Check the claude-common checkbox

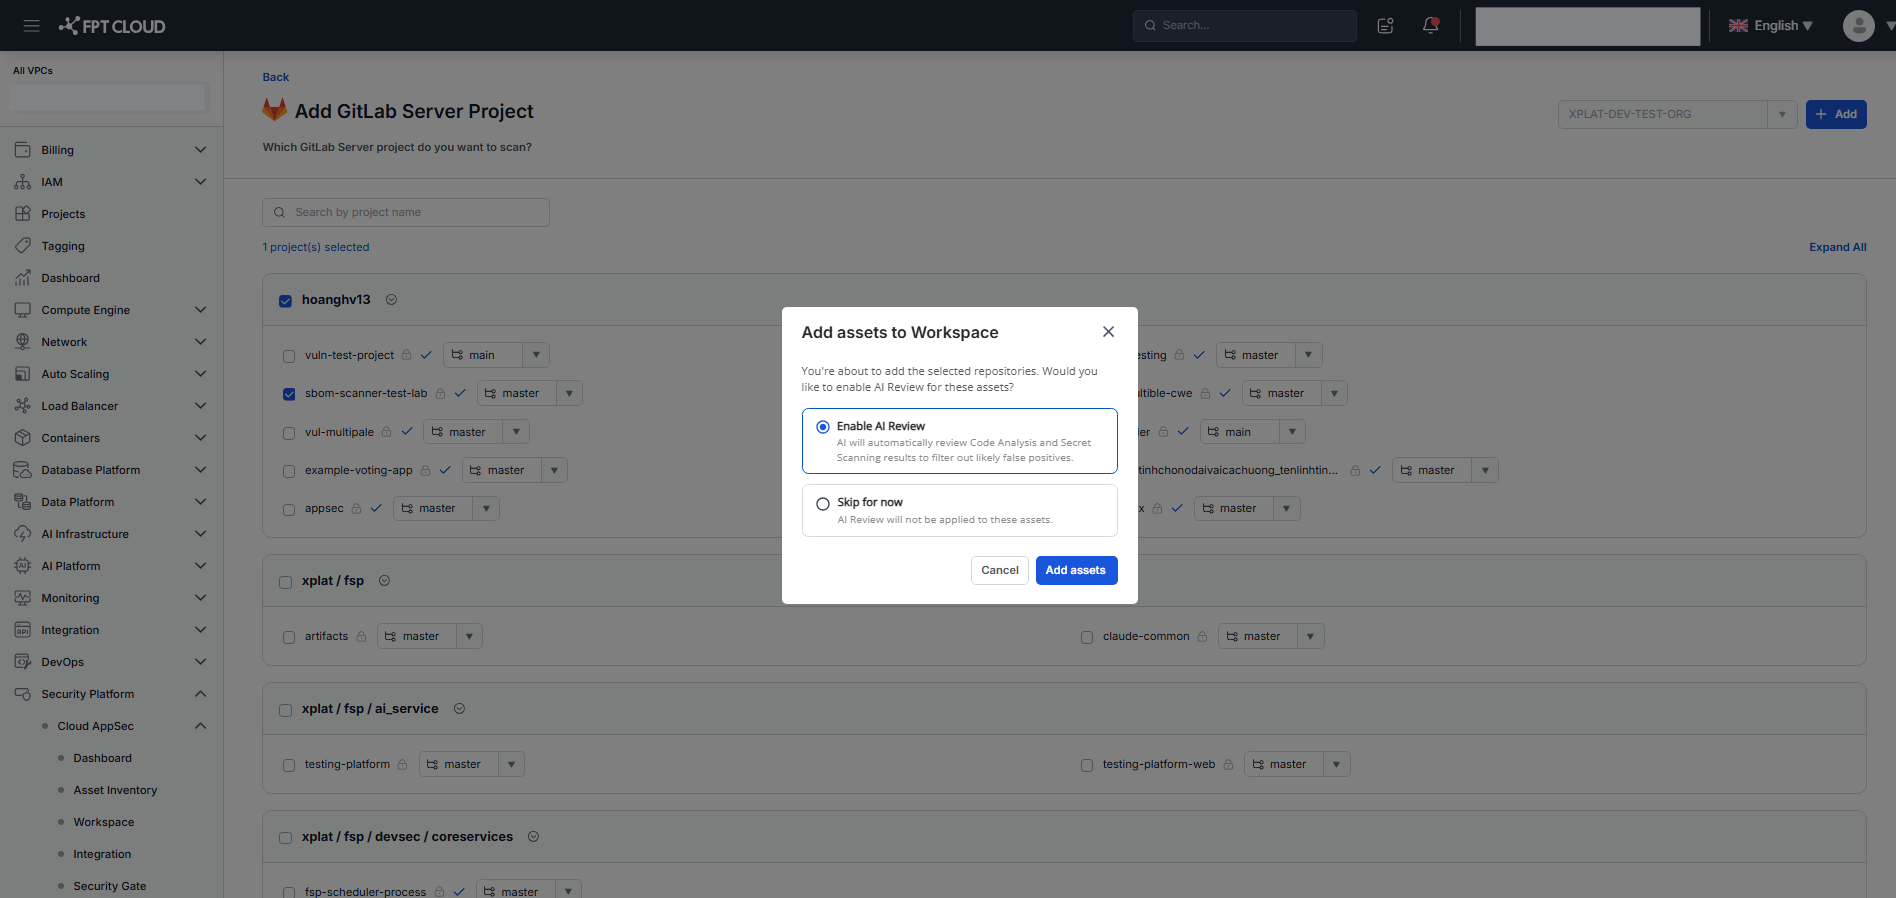click(1087, 637)
